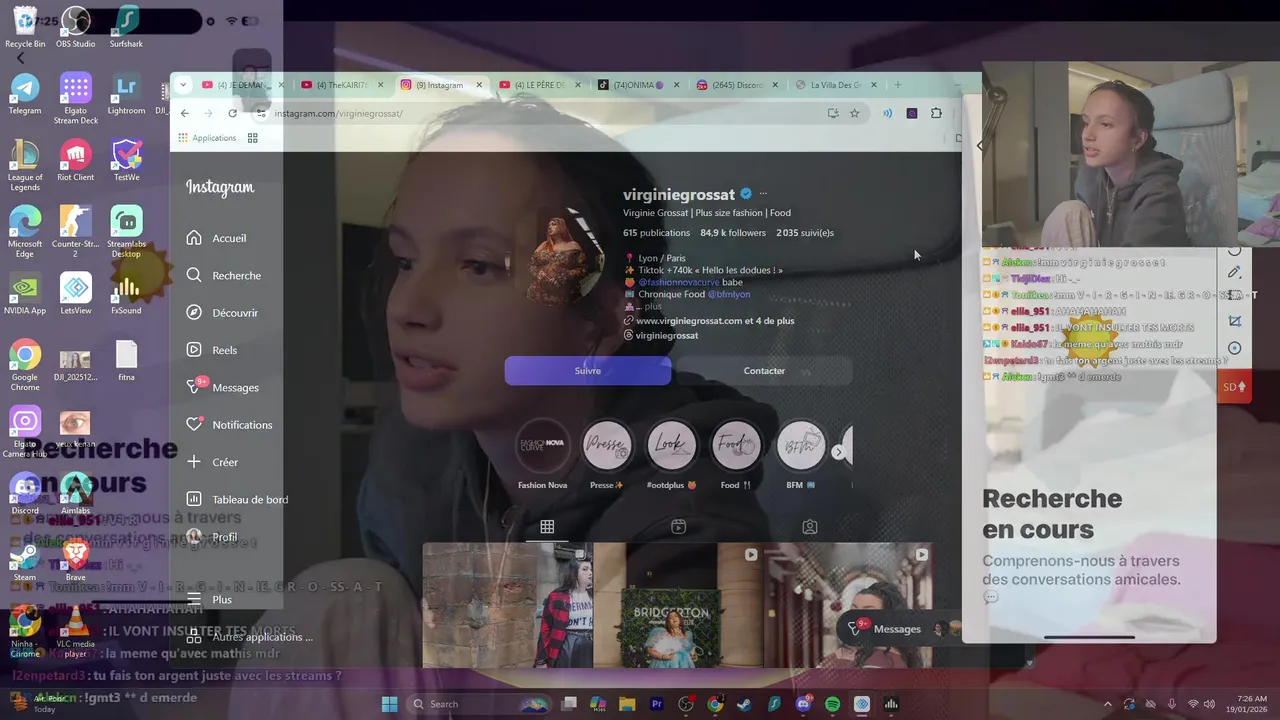
Task: Open the 2 035 suivi(e)s list
Action: click(805, 233)
